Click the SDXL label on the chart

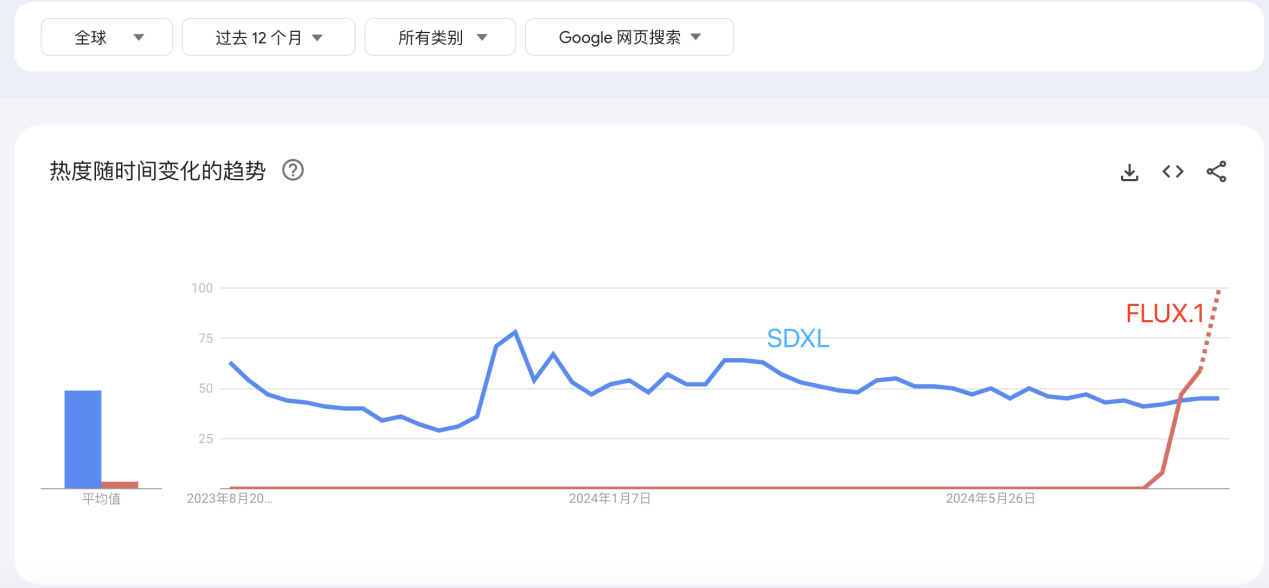click(796, 339)
